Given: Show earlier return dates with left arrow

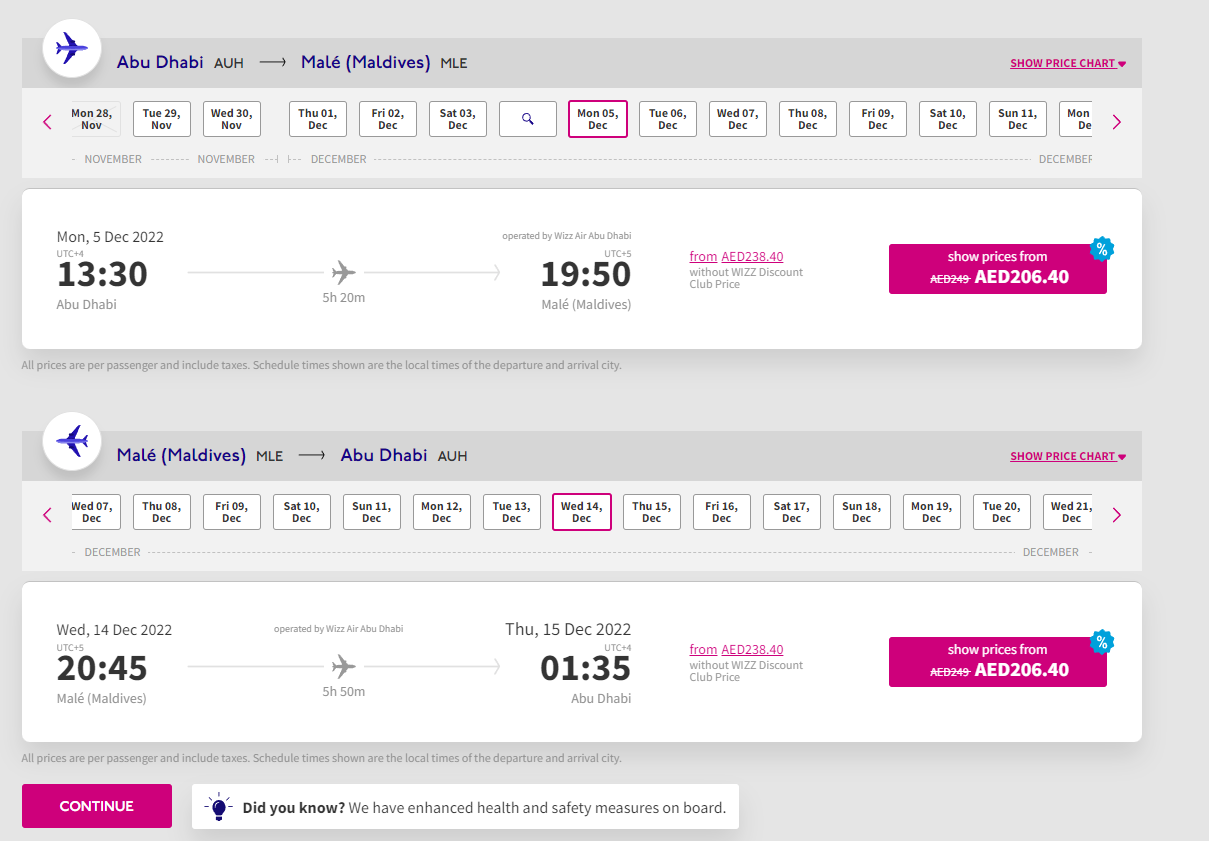Looking at the screenshot, I should [x=47, y=515].
